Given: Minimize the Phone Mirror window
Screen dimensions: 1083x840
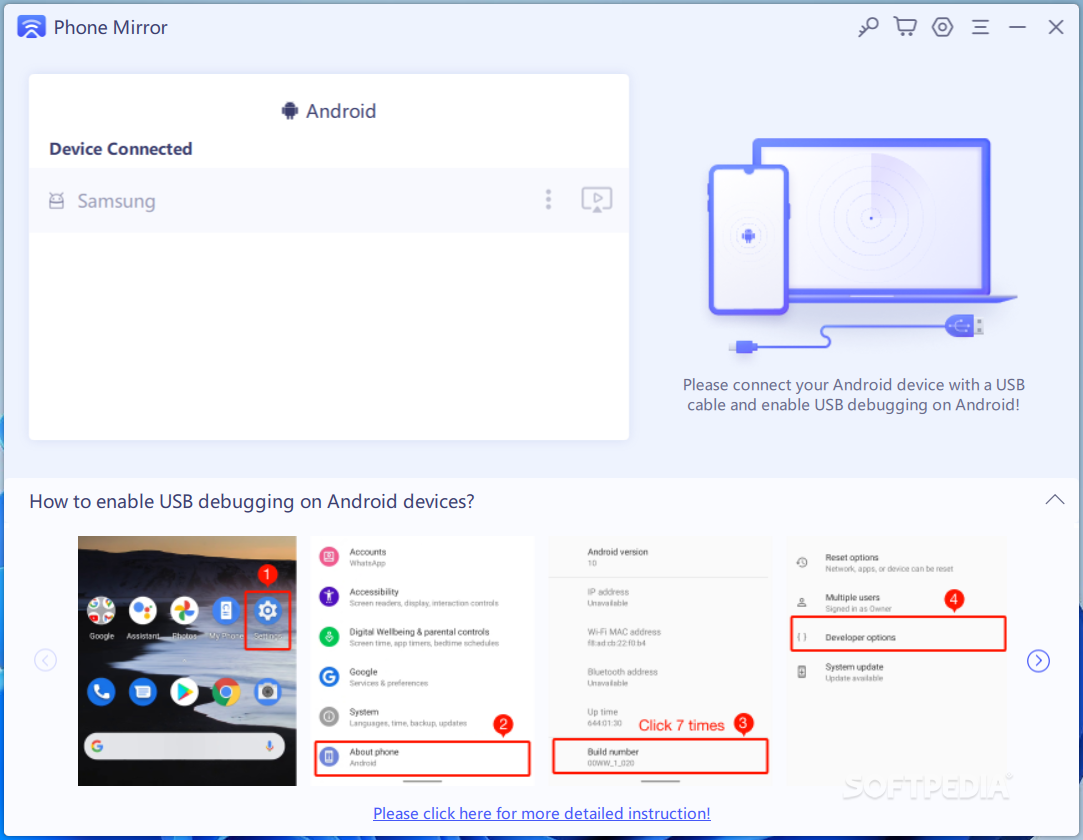Looking at the screenshot, I should click(x=1017, y=27).
